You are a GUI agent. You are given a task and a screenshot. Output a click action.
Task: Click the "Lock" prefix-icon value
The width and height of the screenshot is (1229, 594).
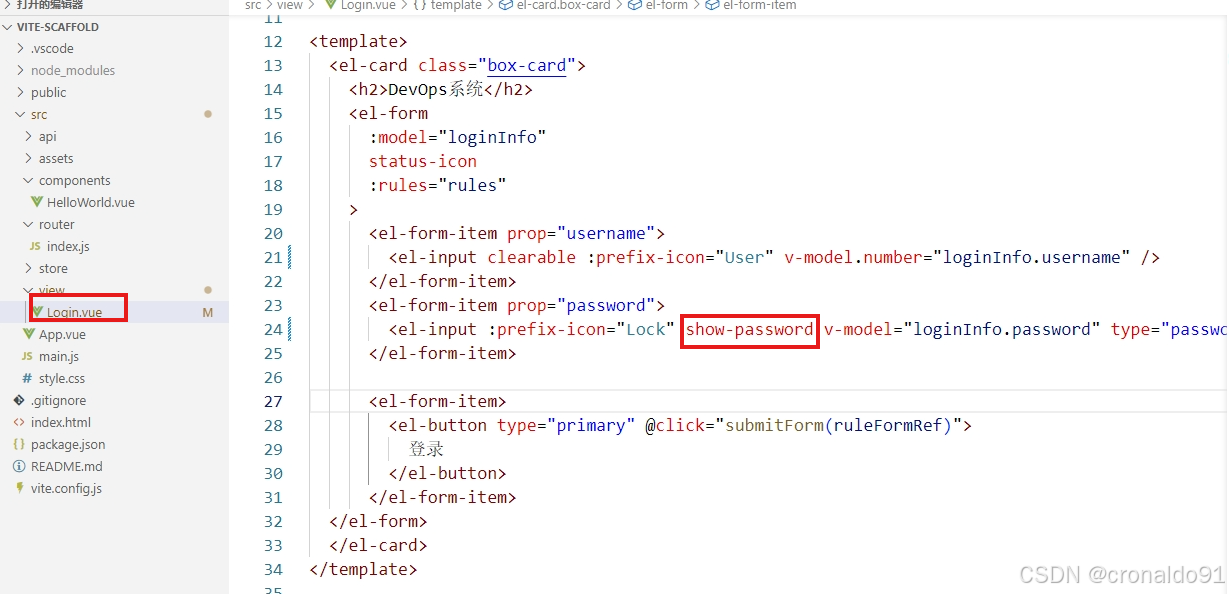tap(645, 329)
